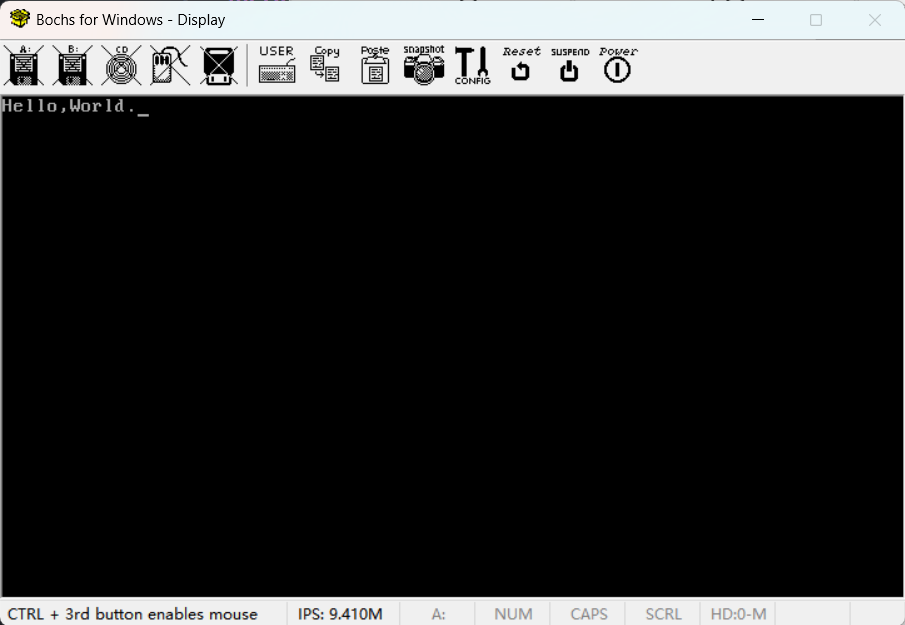This screenshot has width=905, height=625.
Task: Click the floppy drive A: toolbar icon
Action: pyautogui.click(x=24, y=65)
